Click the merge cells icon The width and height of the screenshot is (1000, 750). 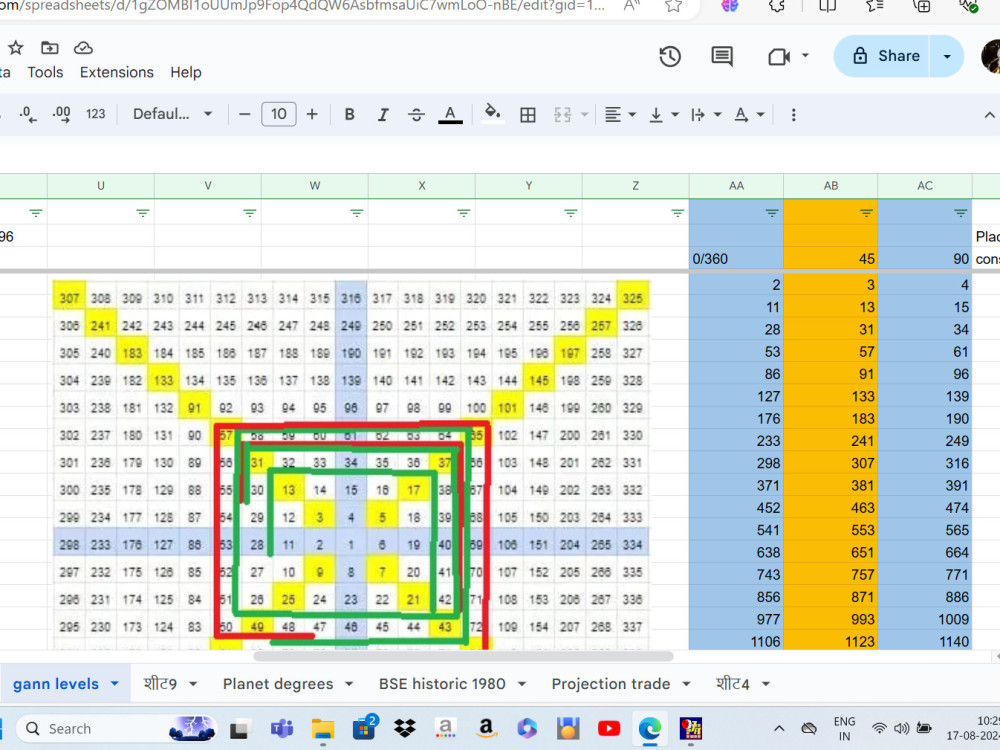[562, 115]
